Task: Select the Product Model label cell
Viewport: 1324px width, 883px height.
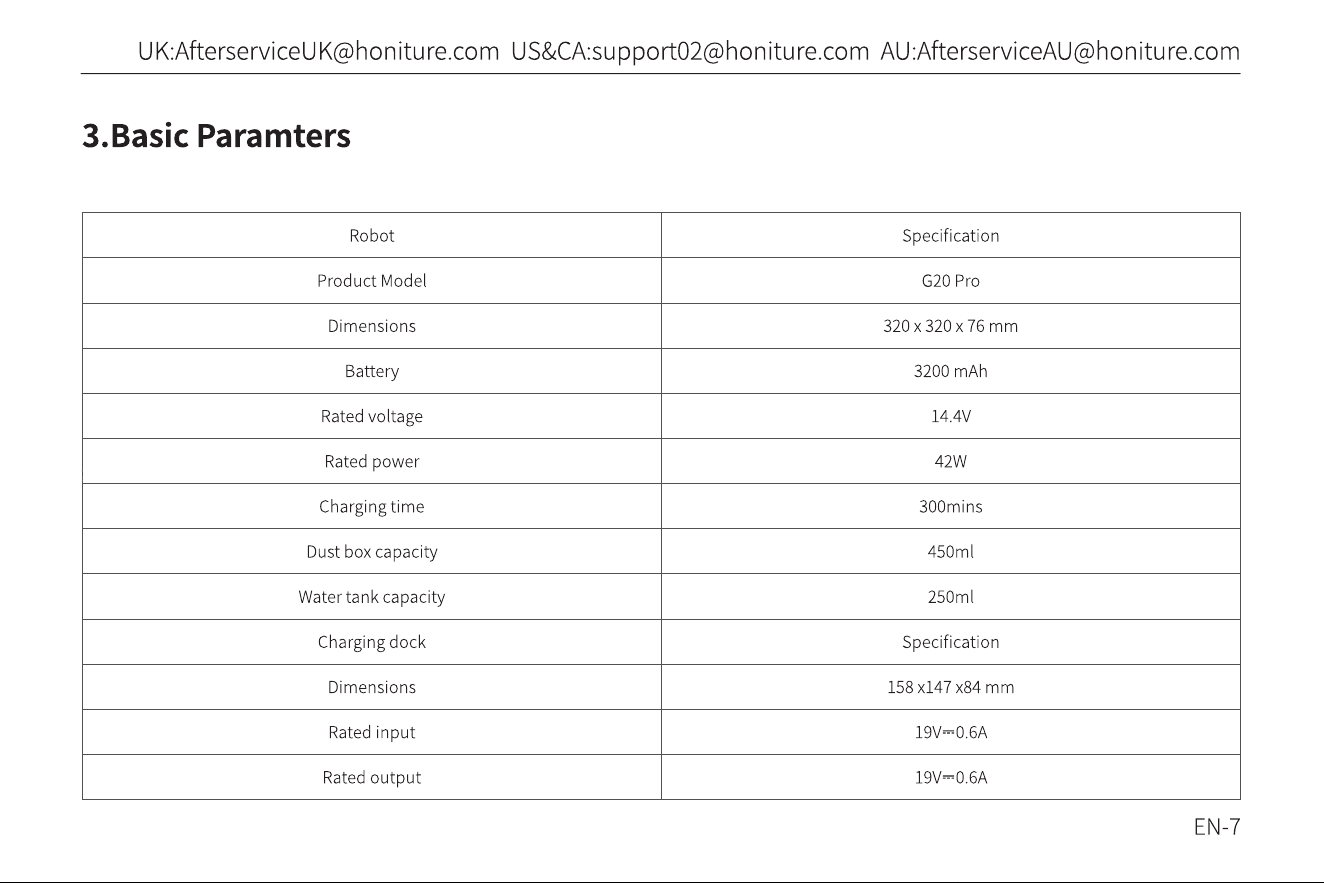Action: [372, 281]
